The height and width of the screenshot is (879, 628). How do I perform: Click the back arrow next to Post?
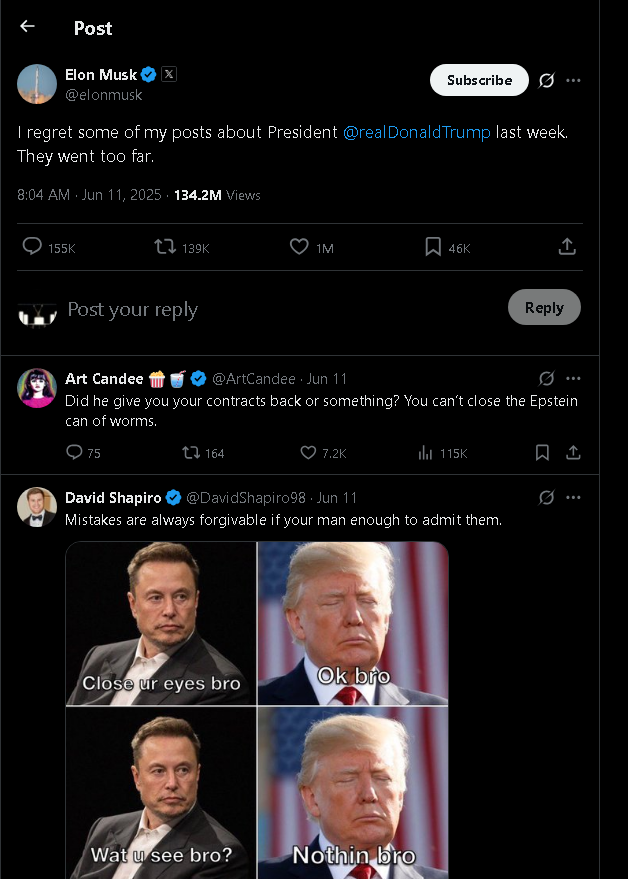(x=27, y=27)
